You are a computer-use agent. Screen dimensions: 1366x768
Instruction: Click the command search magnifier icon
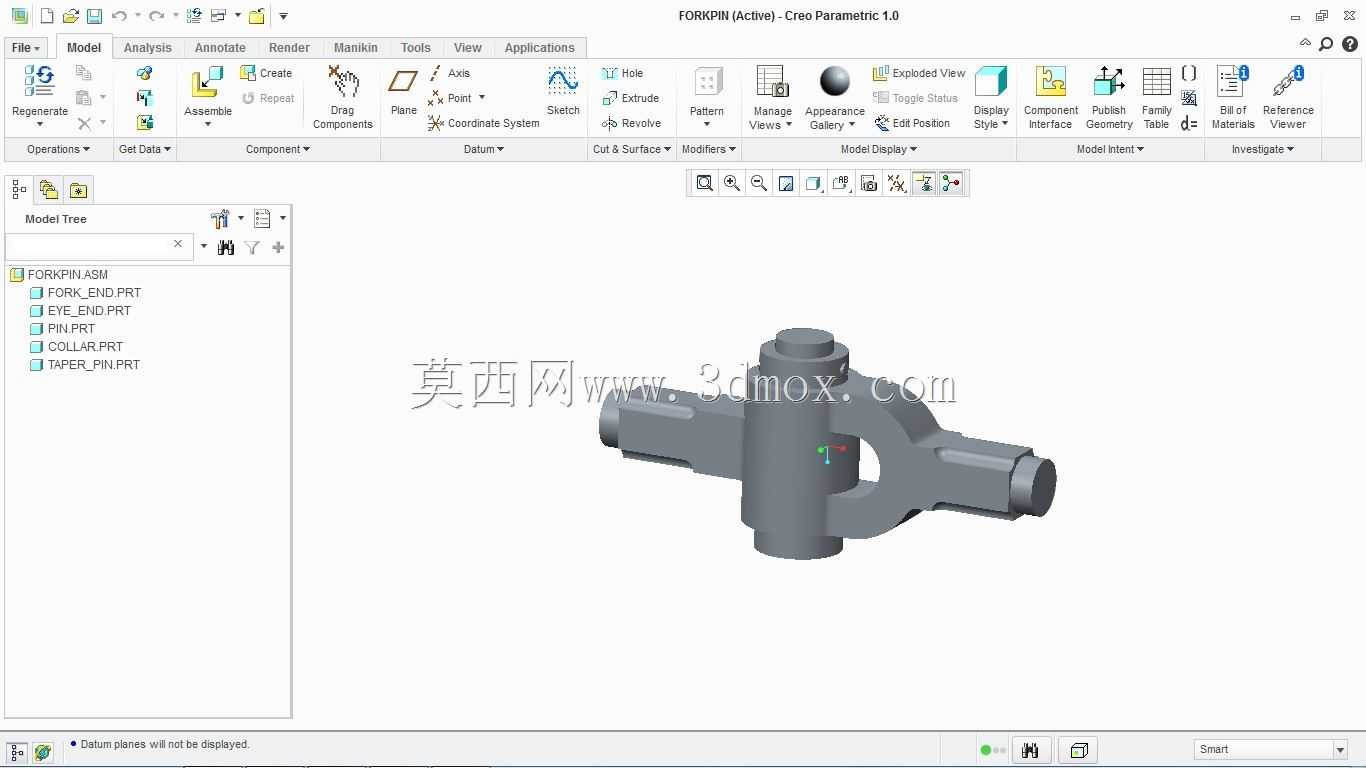[x=1326, y=44]
